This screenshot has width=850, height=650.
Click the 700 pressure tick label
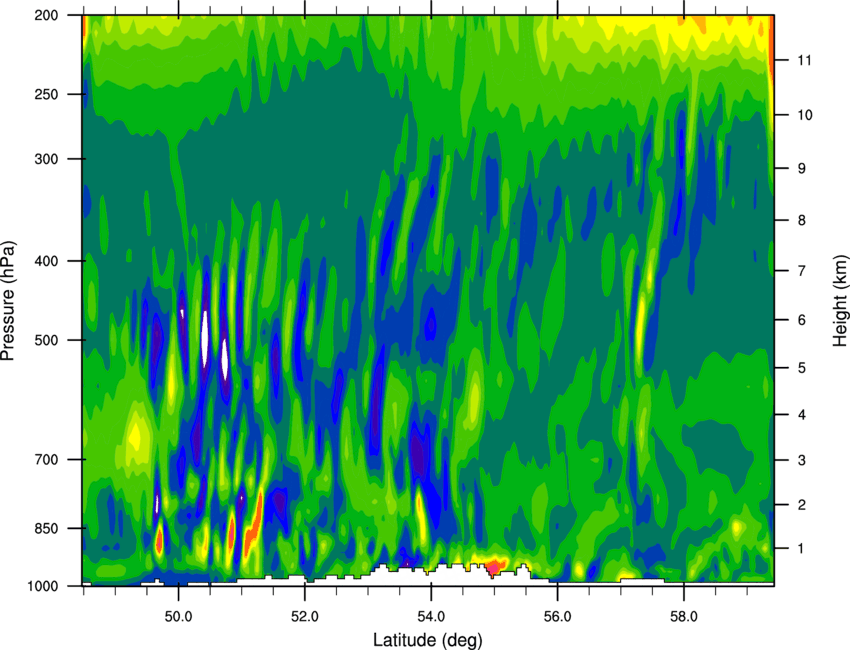pos(47,460)
